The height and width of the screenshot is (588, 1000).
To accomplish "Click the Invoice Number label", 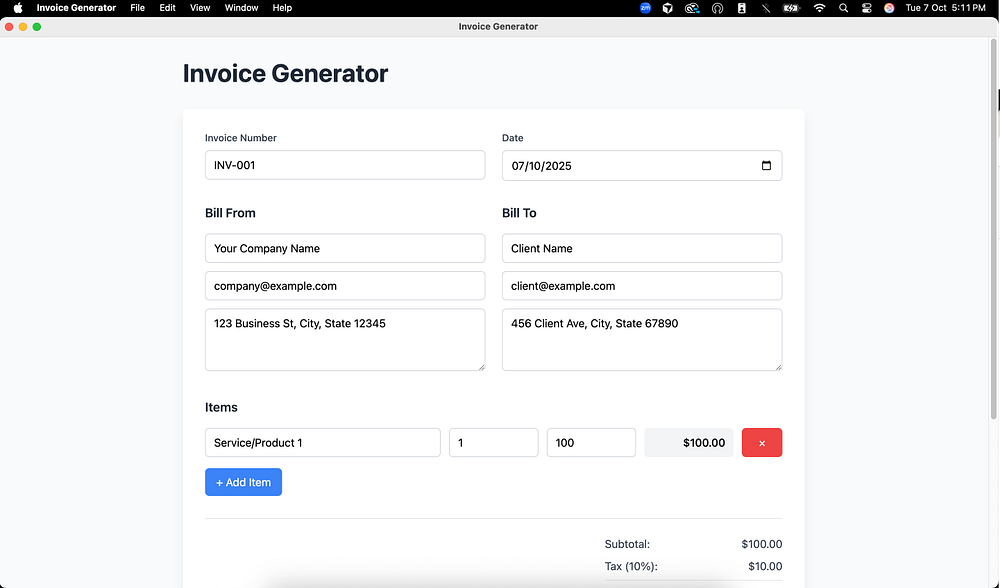I will click(x=240, y=138).
